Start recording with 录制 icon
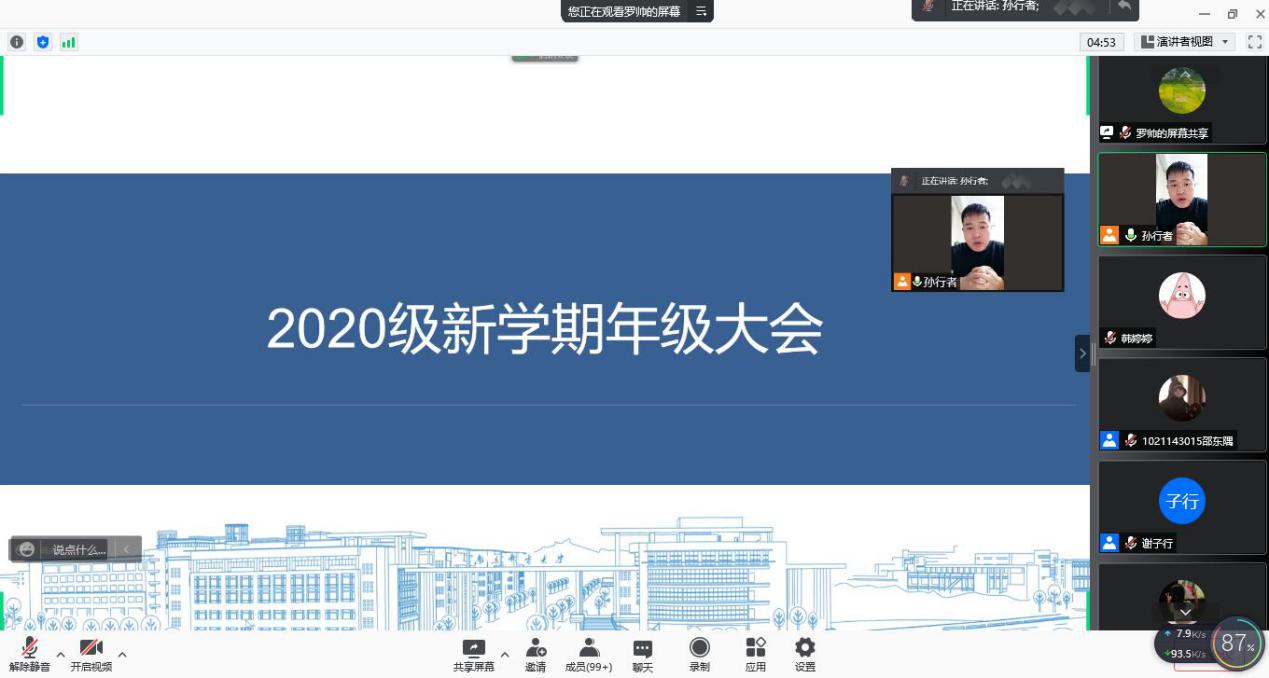This screenshot has width=1269, height=678. [x=699, y=655]
